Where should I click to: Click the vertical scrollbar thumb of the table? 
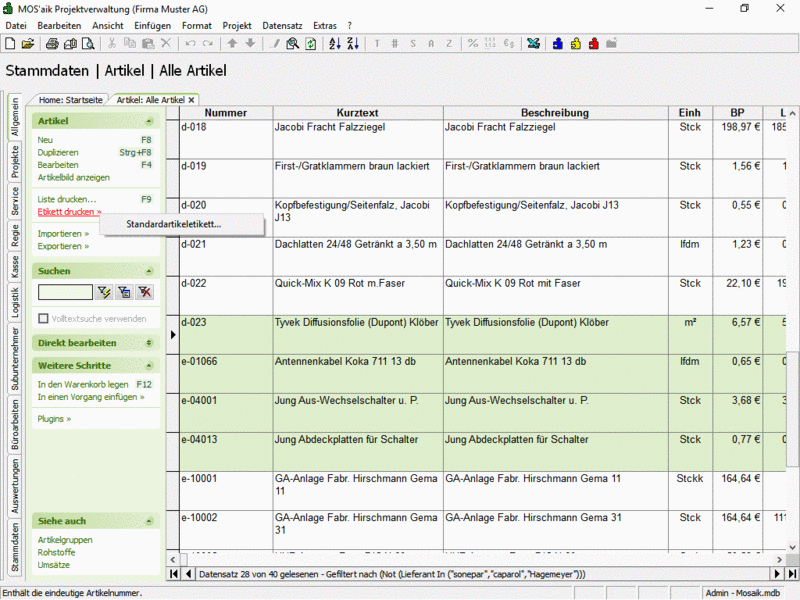click(792, 410)
